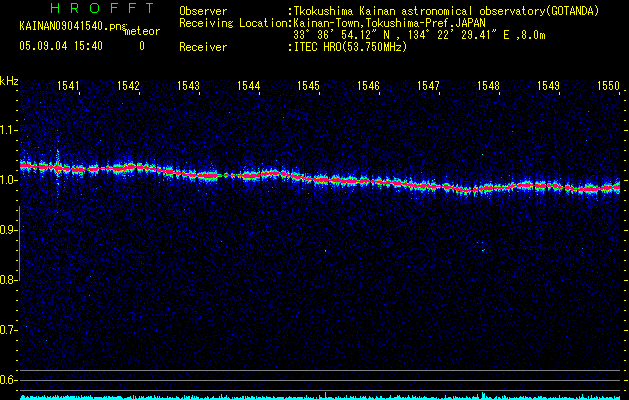Click the 1549 time axis marker
The image size is (629, 400).
[x=548, y=85]
